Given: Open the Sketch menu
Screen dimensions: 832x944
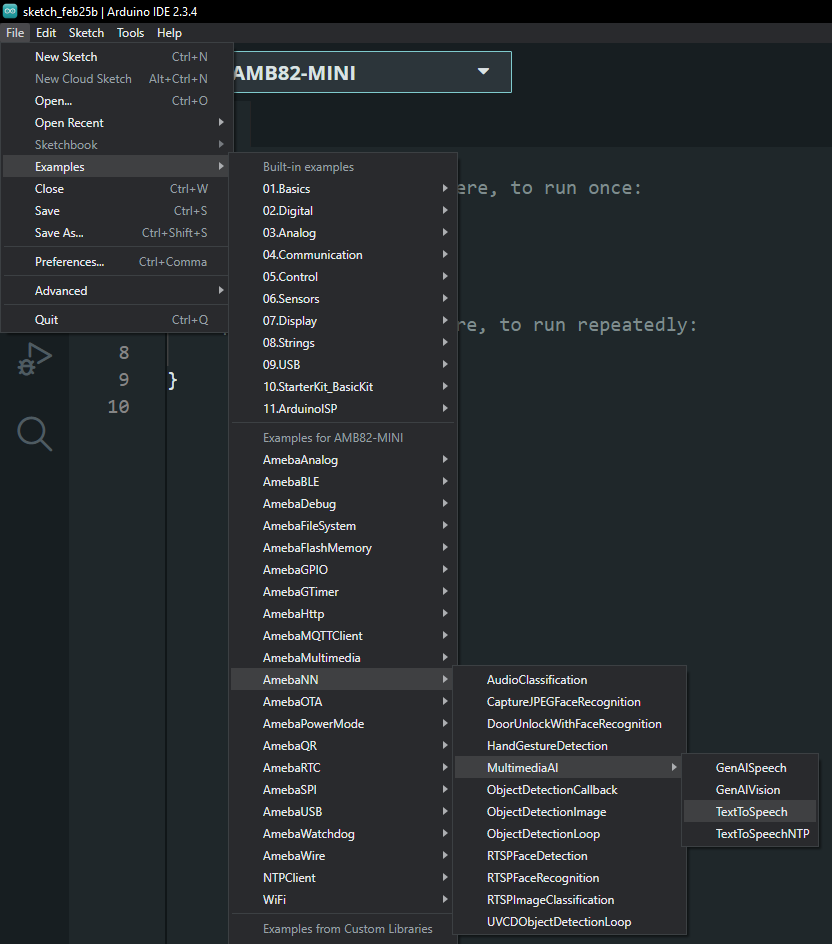Looking at the screenshot, I should point(86,33).
